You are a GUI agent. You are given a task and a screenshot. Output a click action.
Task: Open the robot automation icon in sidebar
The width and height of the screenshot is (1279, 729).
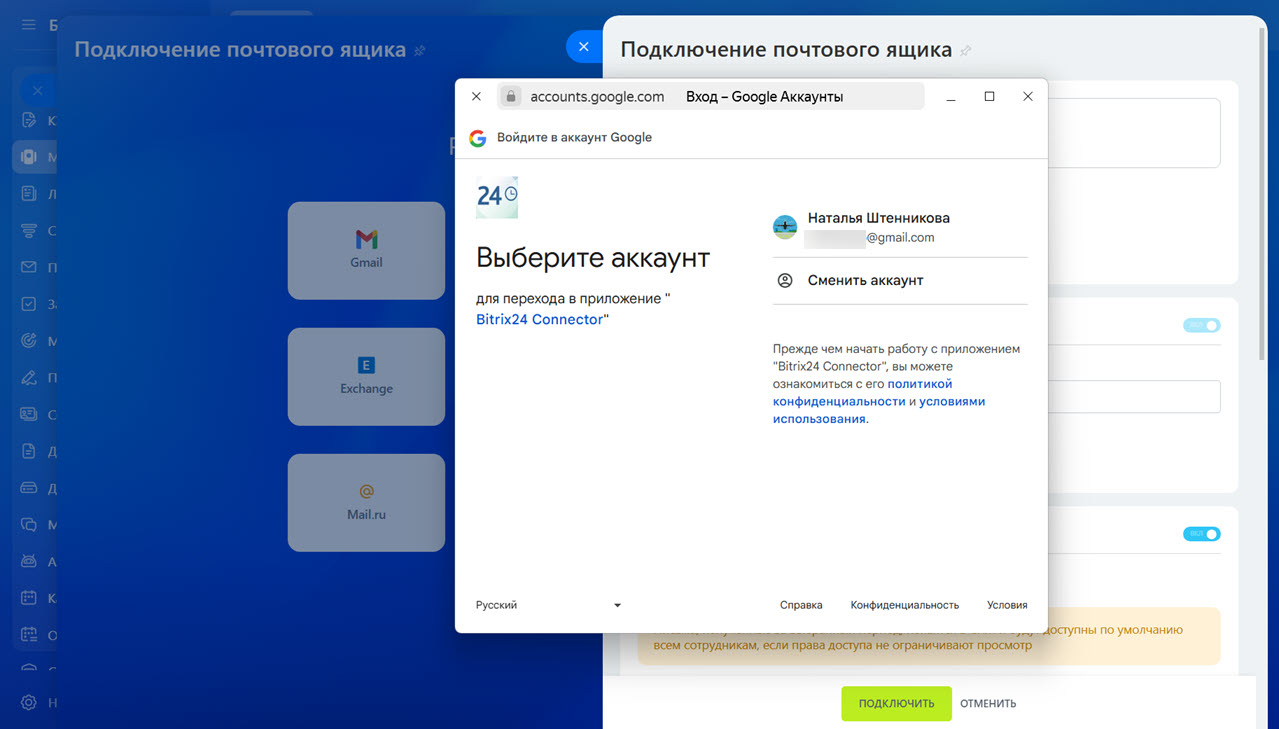[28, 561]
